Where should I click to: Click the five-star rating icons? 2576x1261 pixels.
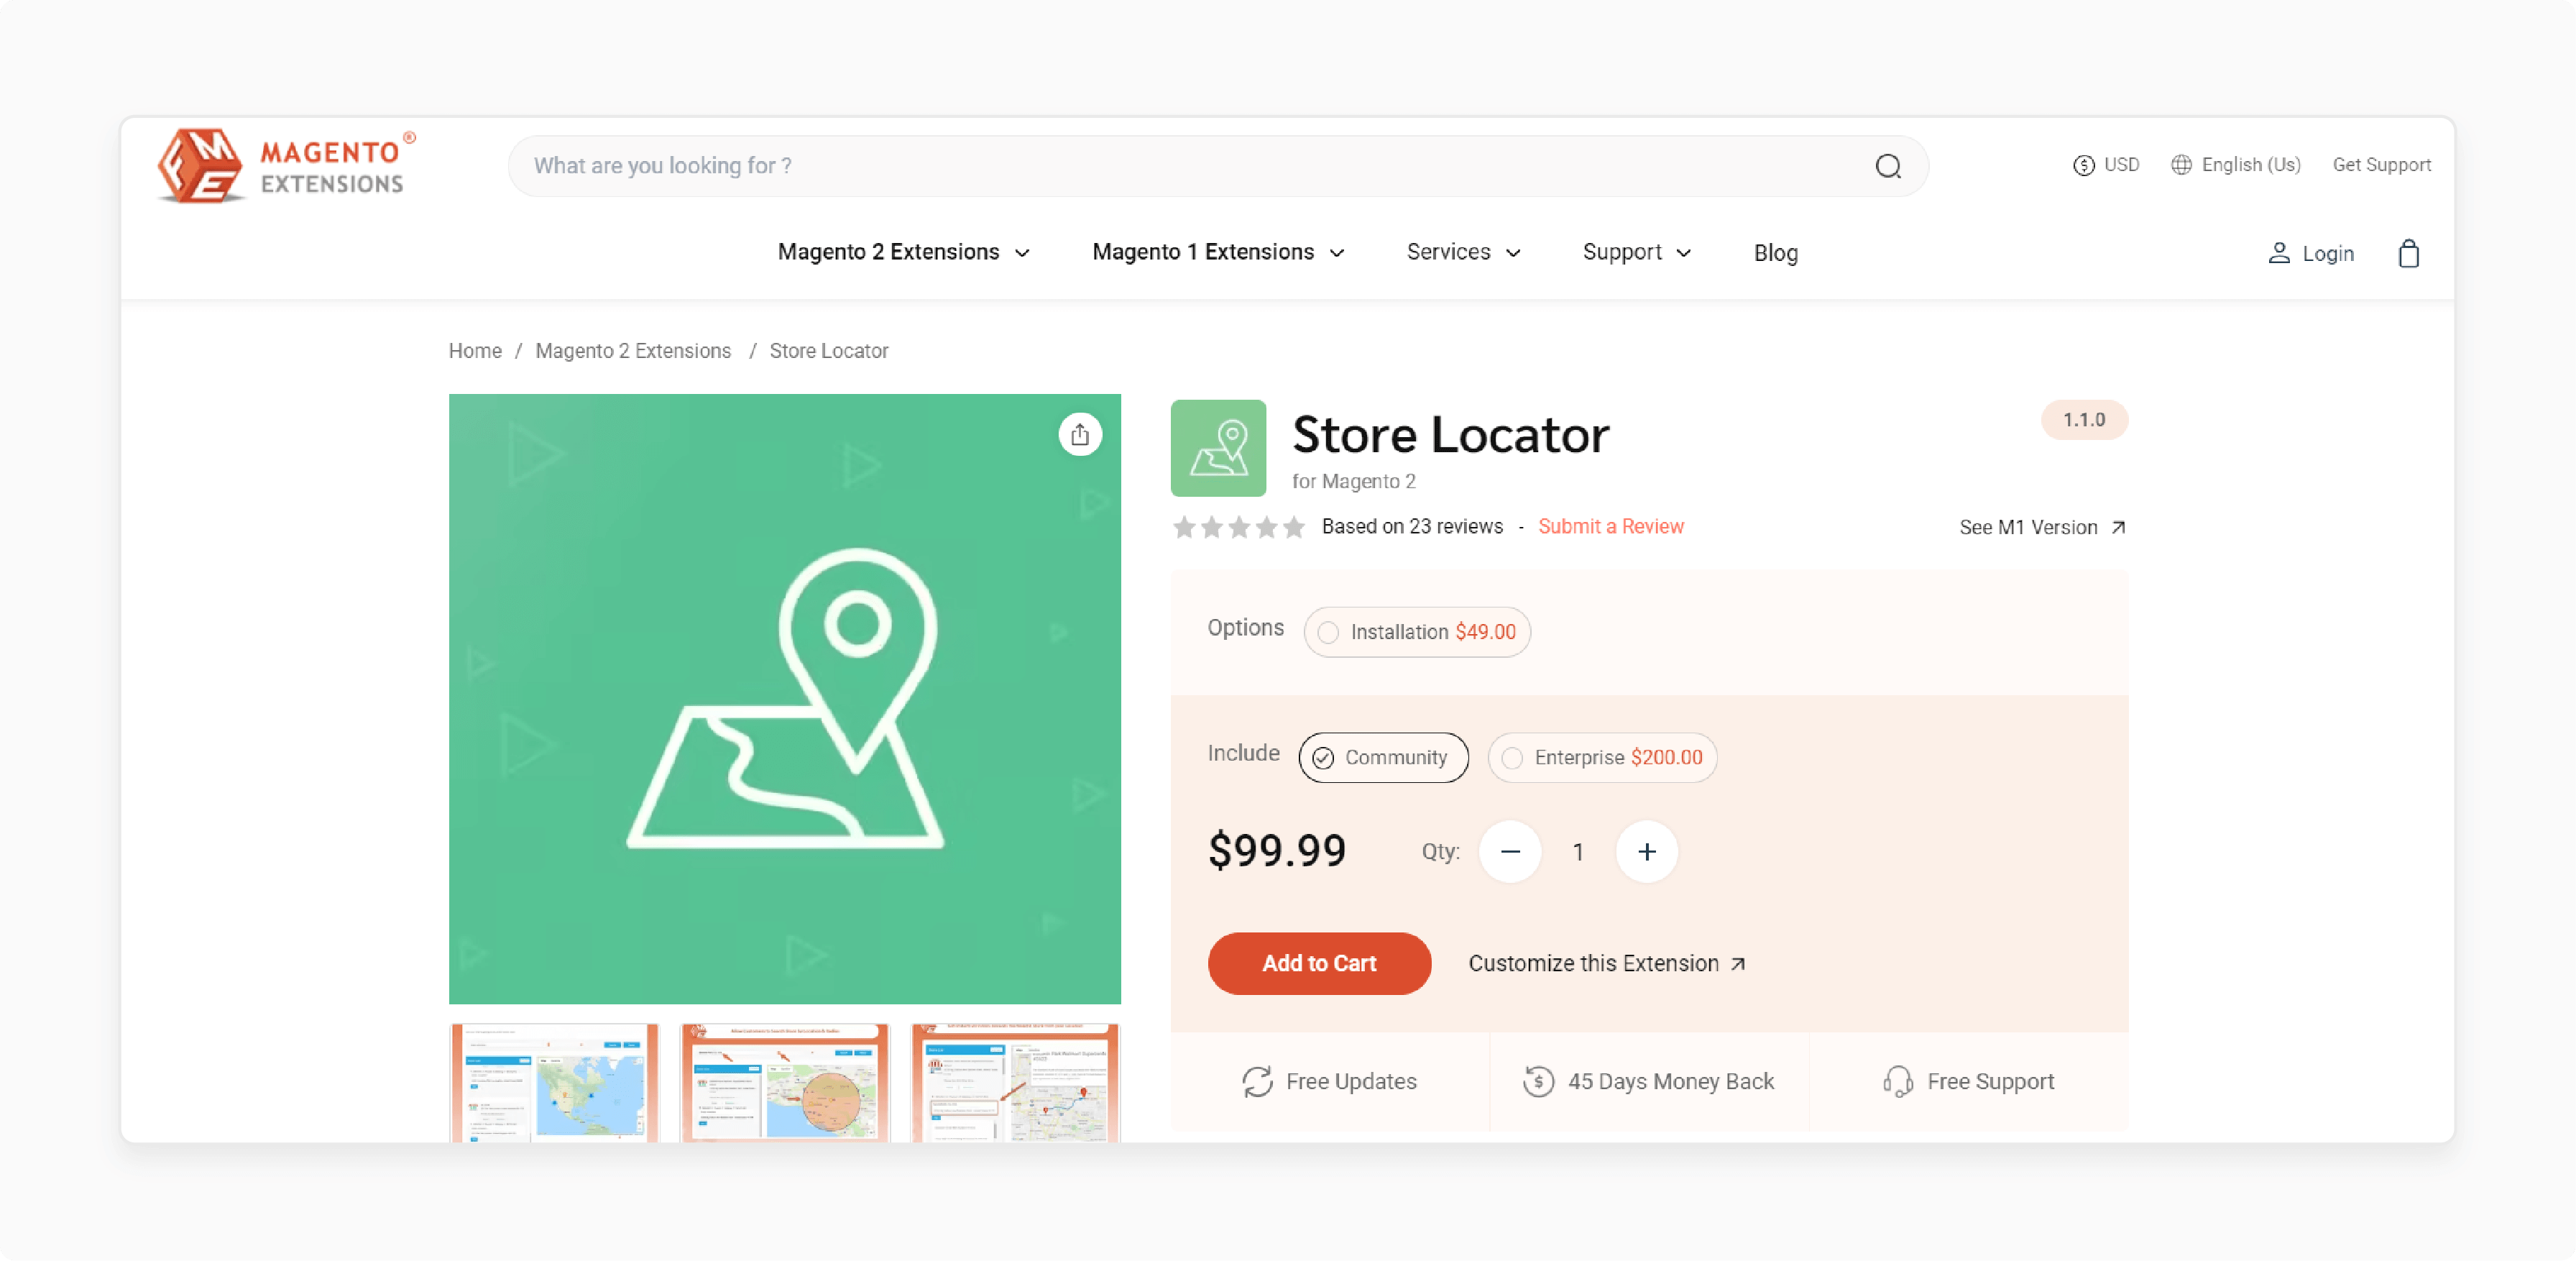point(1238,527)
